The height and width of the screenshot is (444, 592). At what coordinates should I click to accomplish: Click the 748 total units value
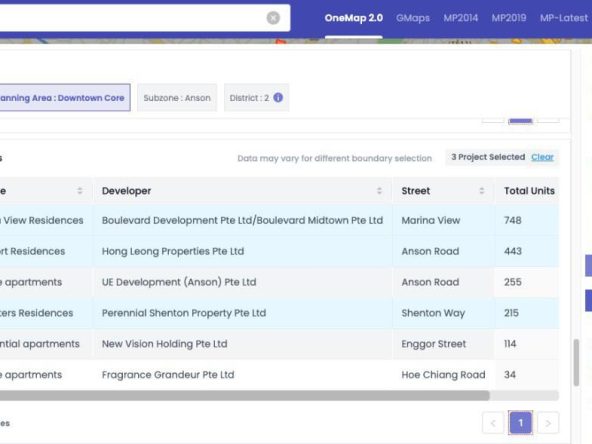coord(513,220)
